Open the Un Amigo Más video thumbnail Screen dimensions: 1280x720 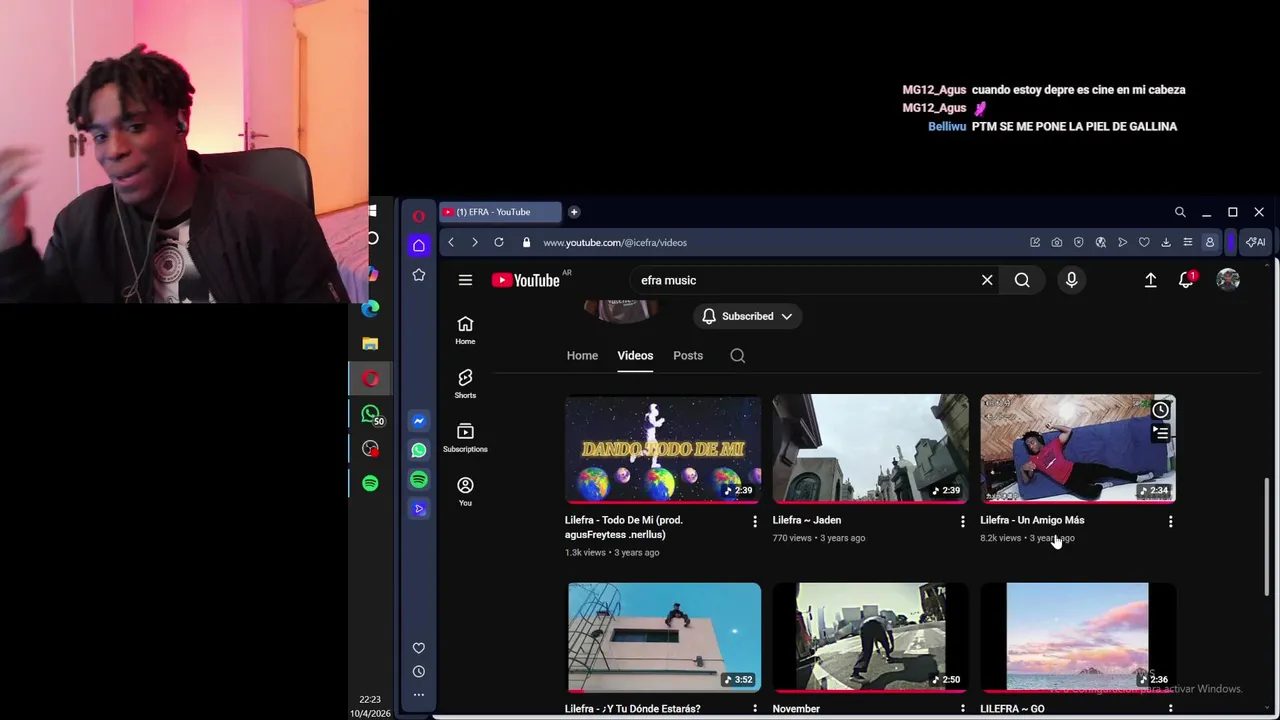pyautogui.click(x=1077, y=449)
